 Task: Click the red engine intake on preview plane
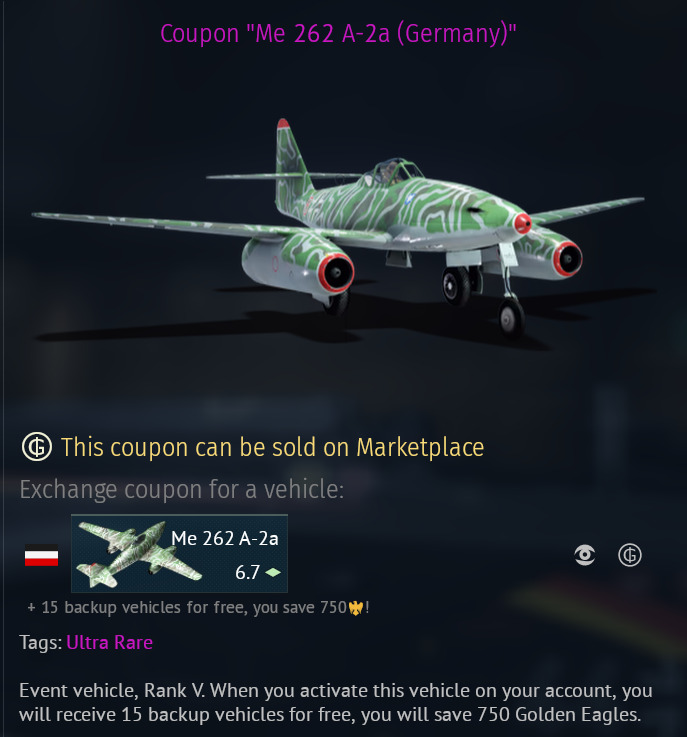click(x=336, y=273)
